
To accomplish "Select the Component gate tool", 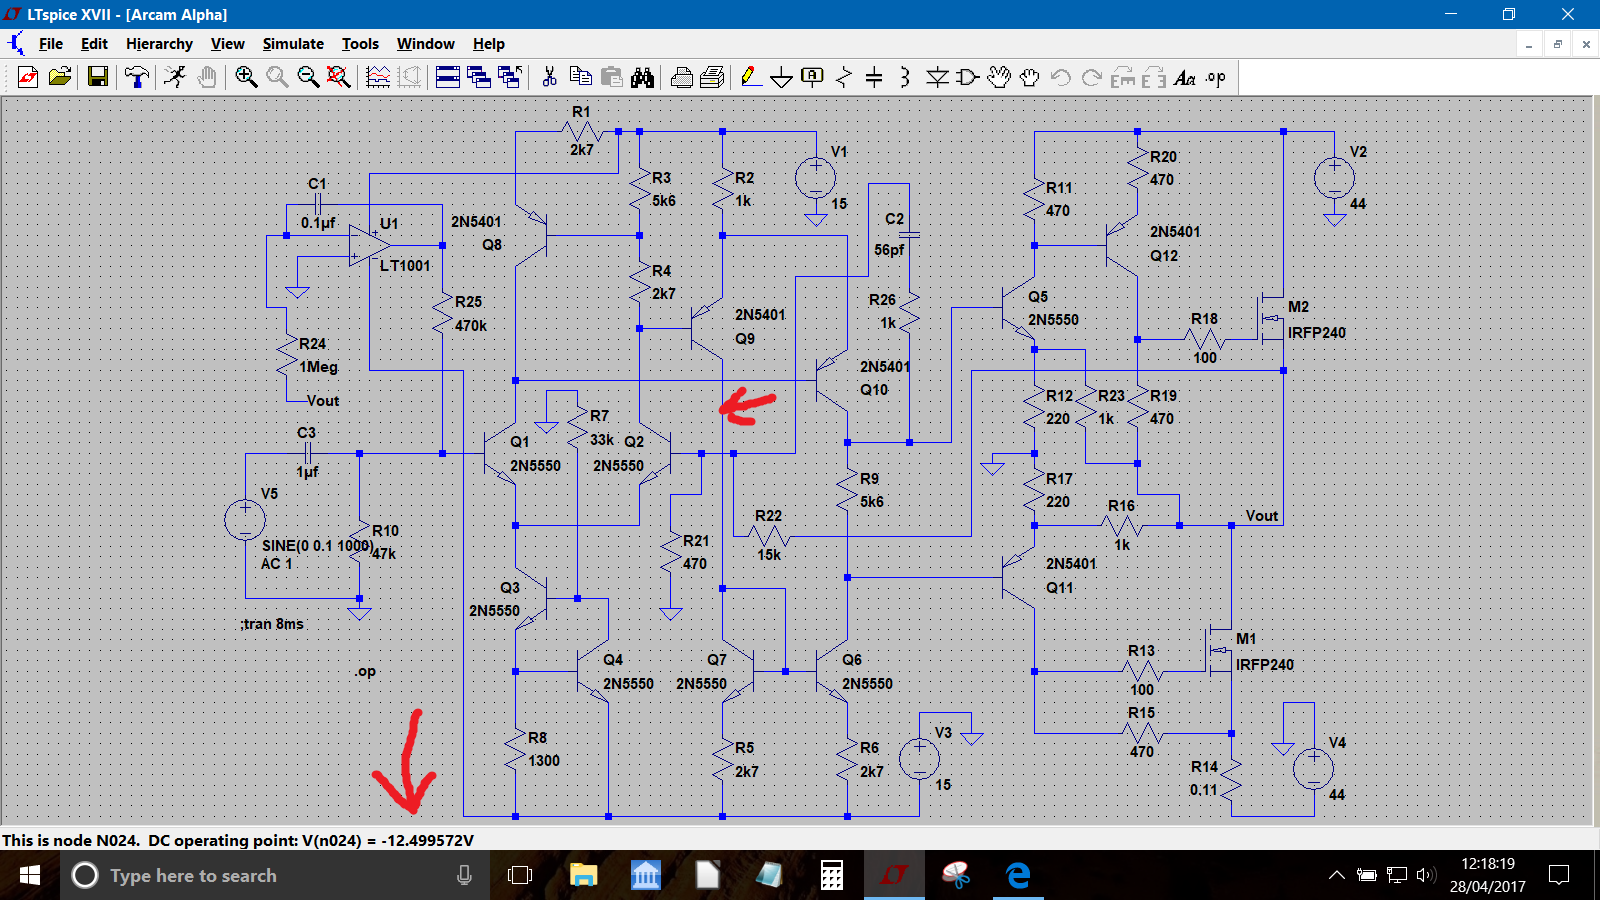I will (968, 77).
